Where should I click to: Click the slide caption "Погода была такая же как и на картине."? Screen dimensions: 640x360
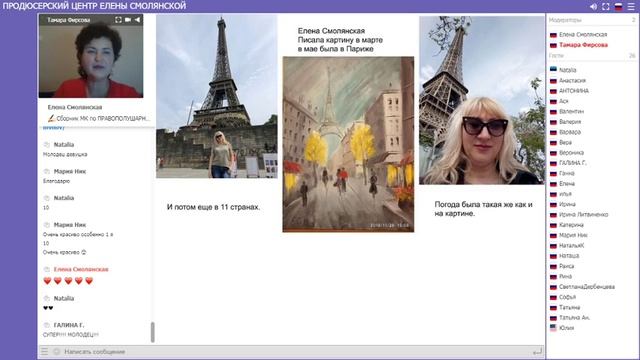tap(483, 209)
